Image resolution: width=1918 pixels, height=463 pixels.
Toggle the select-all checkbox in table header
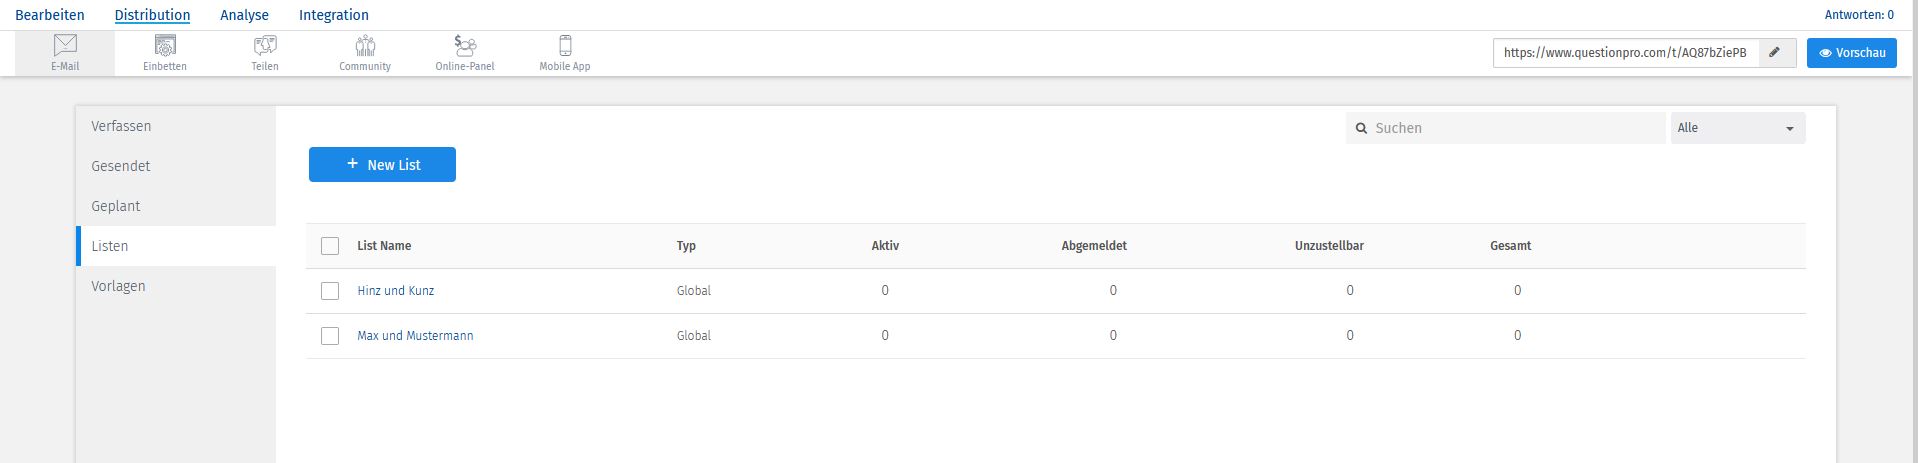tap(330, 246)
